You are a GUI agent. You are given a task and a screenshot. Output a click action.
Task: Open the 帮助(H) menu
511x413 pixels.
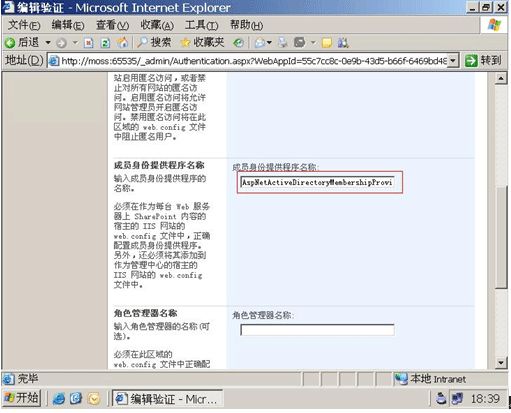coord(246,25)
